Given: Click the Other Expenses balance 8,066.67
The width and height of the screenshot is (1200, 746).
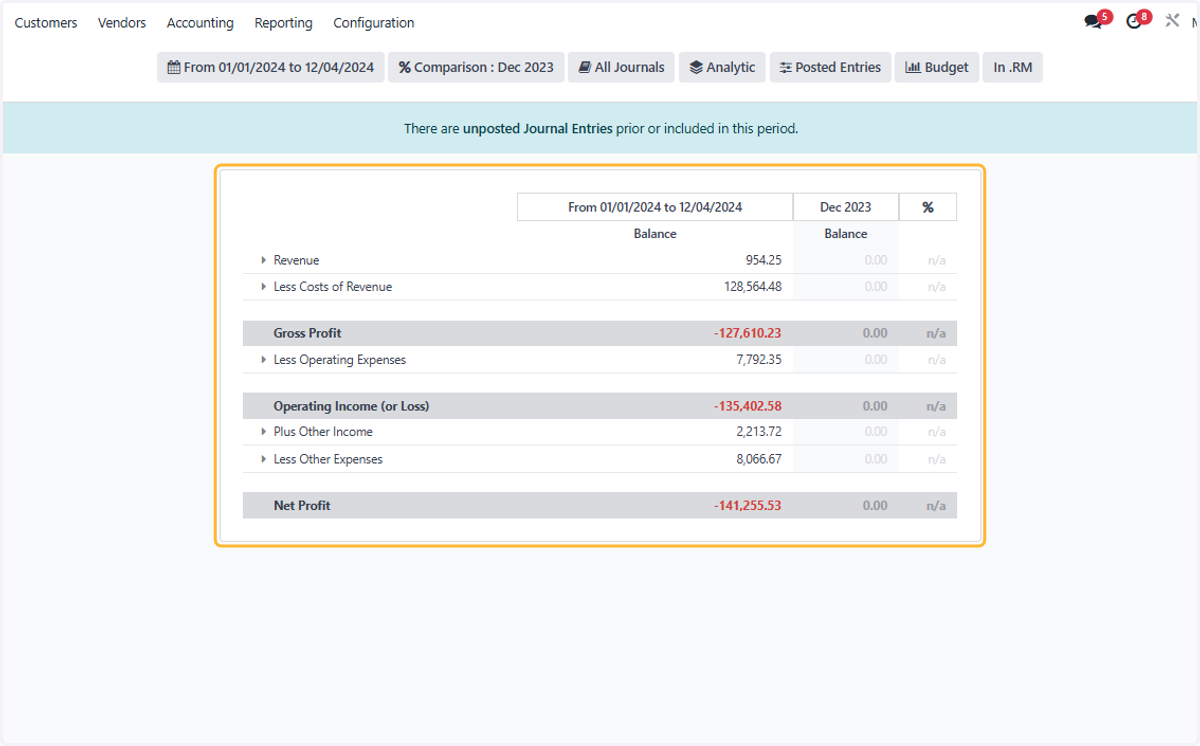Looking at the screenshot, I should [759, 459].
